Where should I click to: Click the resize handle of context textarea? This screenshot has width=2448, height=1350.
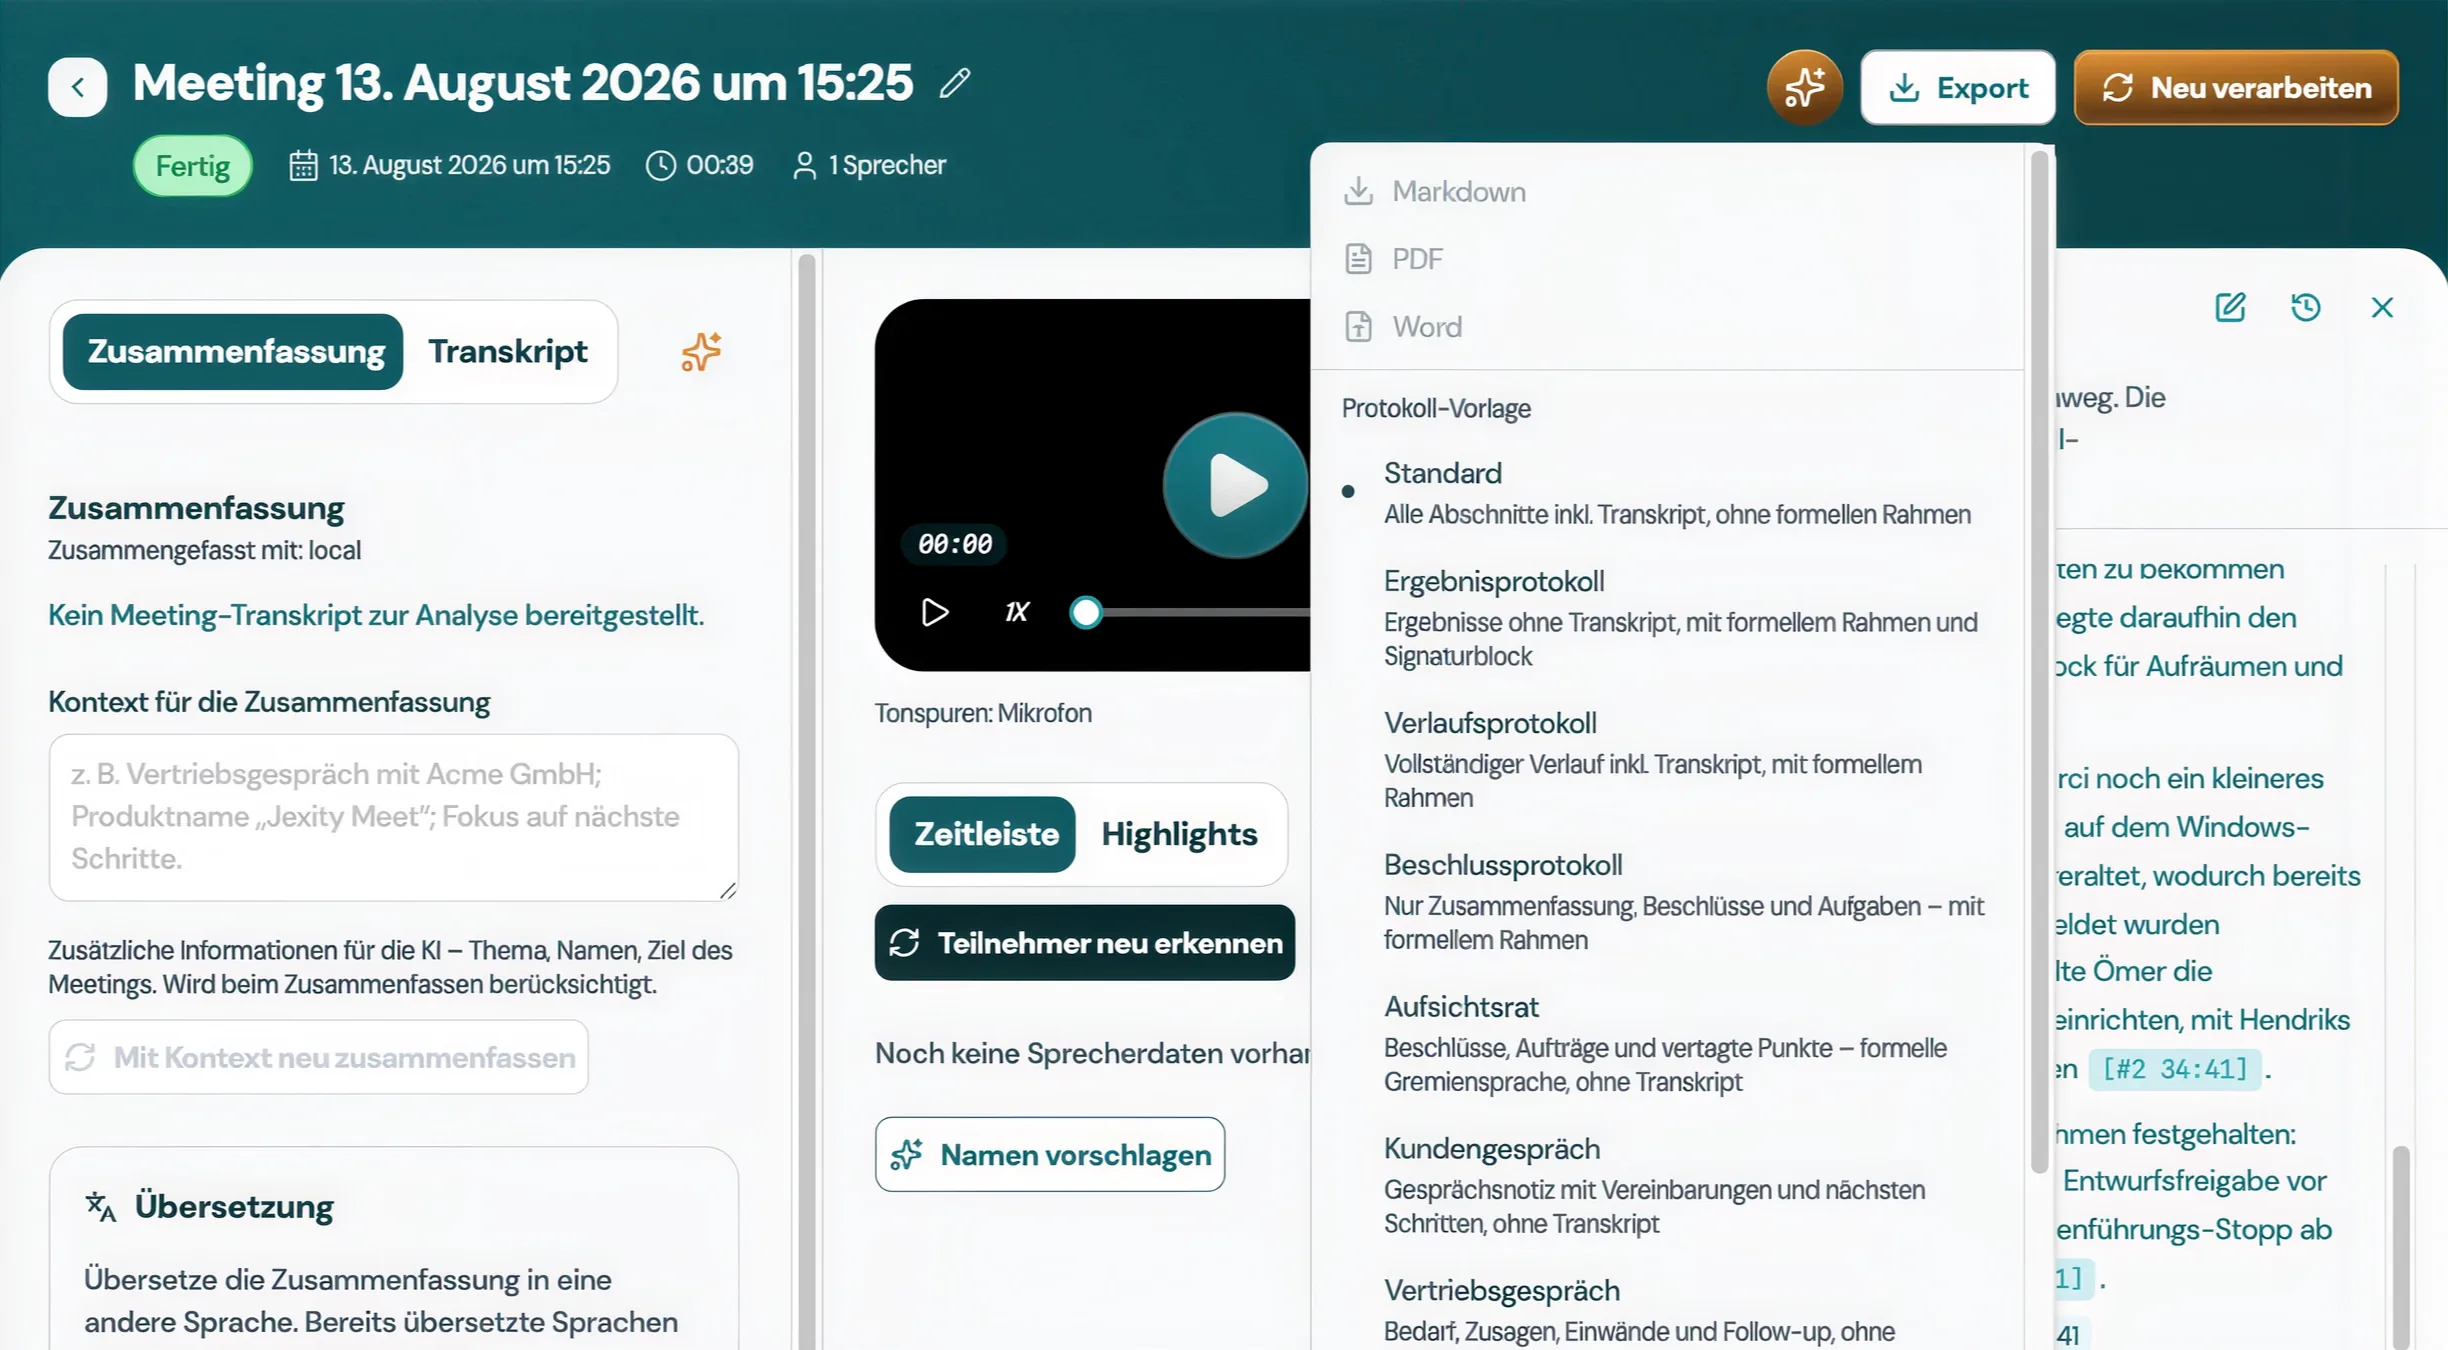click(728, 891)
